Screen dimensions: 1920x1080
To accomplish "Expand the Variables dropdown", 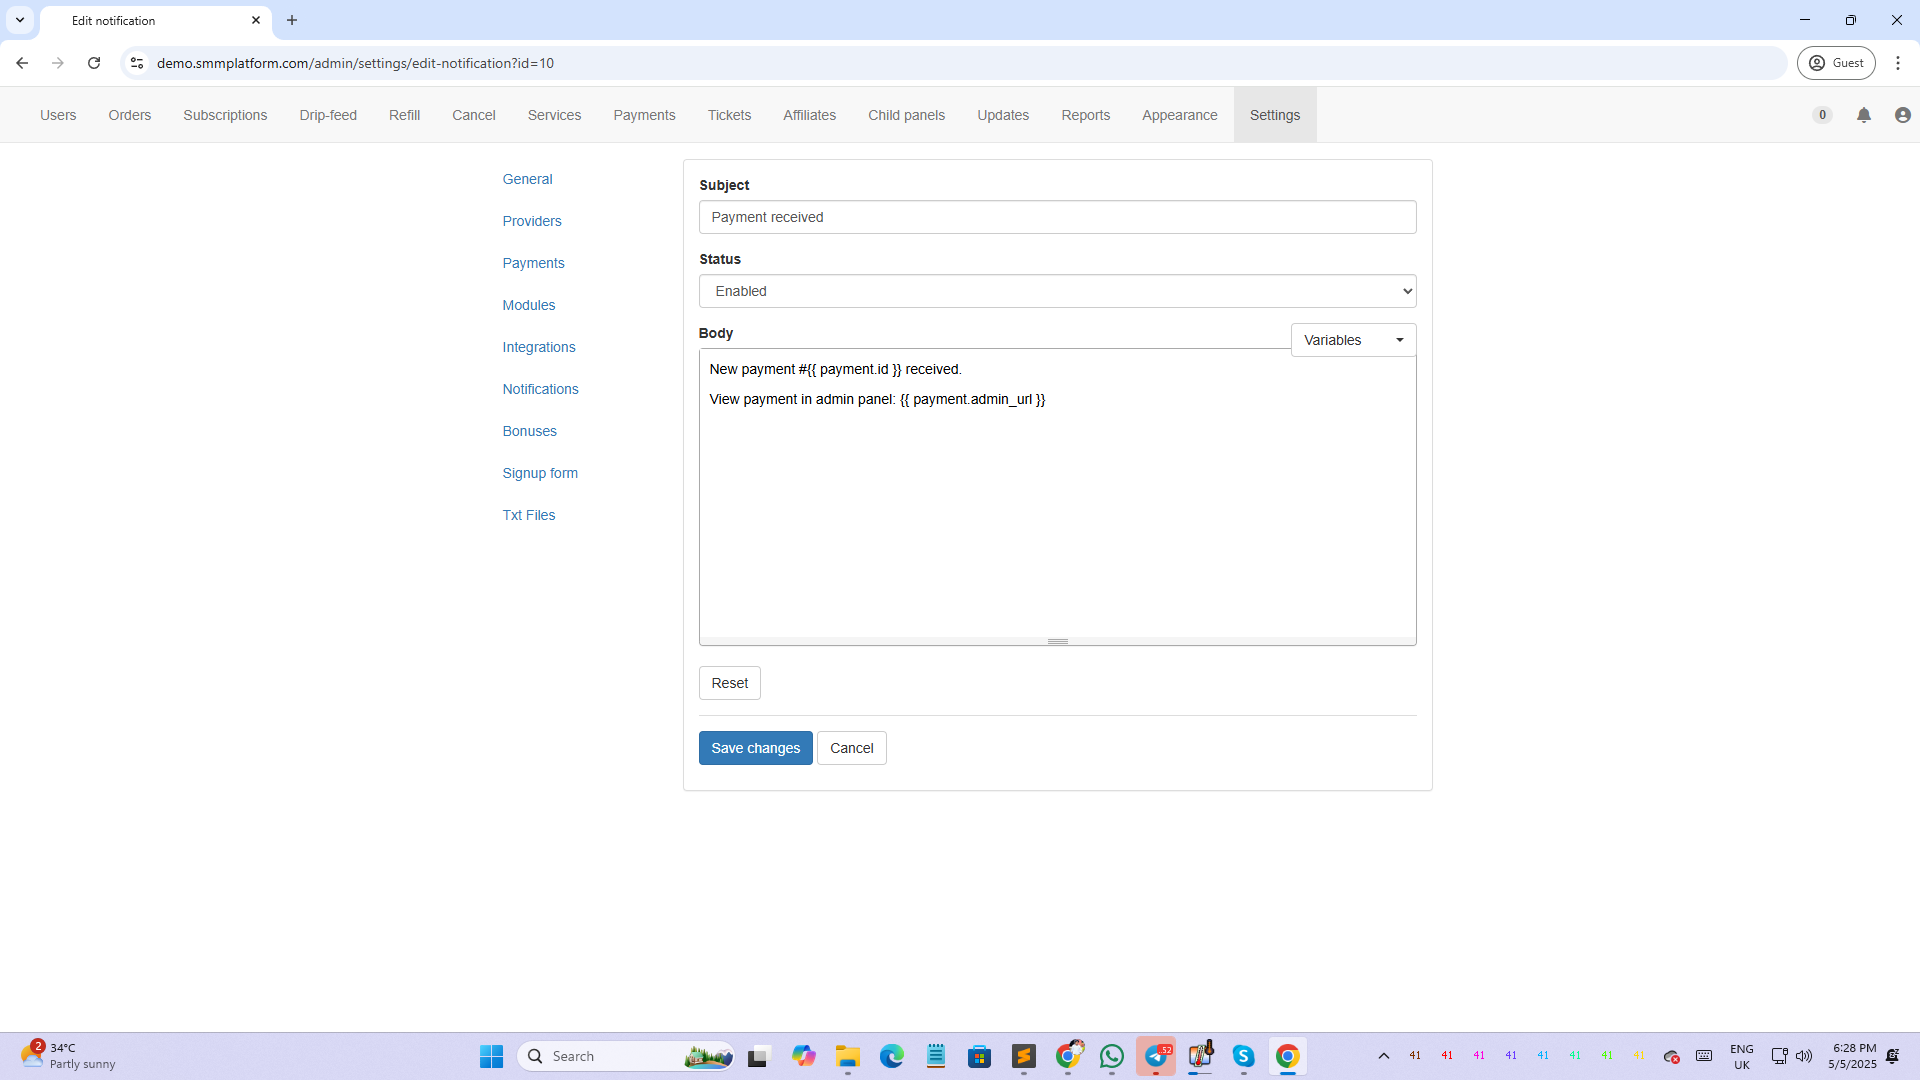I will coord(1353,340).
